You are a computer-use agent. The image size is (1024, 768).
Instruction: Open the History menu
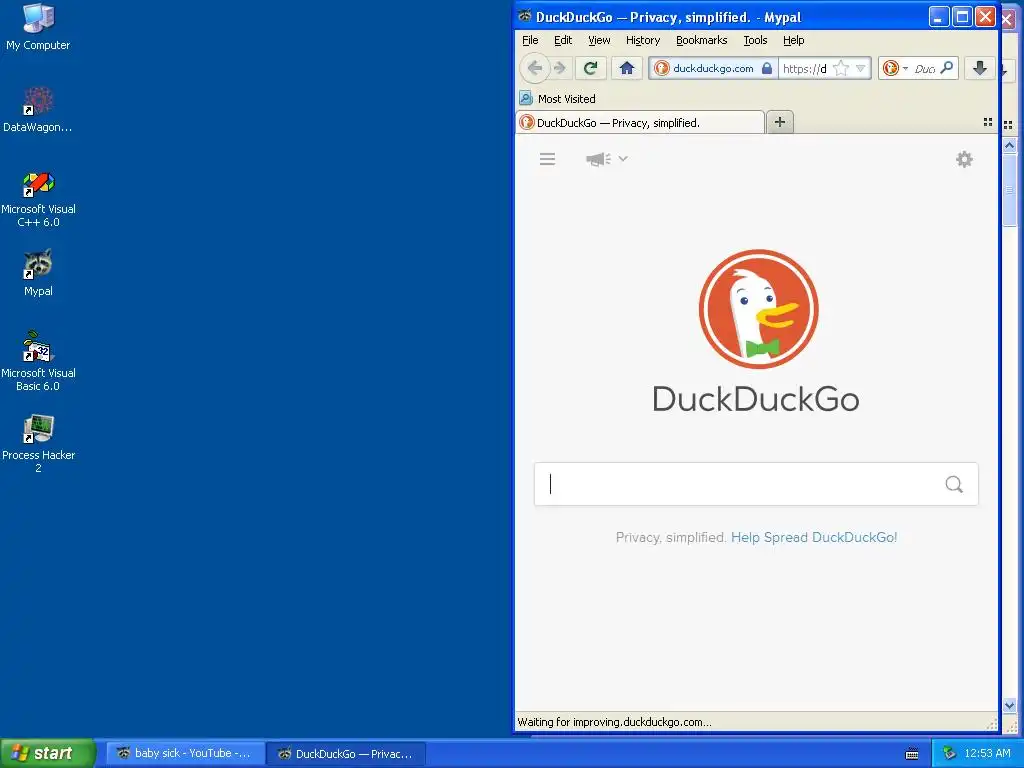pyautogui.click(x=643, y=40)
